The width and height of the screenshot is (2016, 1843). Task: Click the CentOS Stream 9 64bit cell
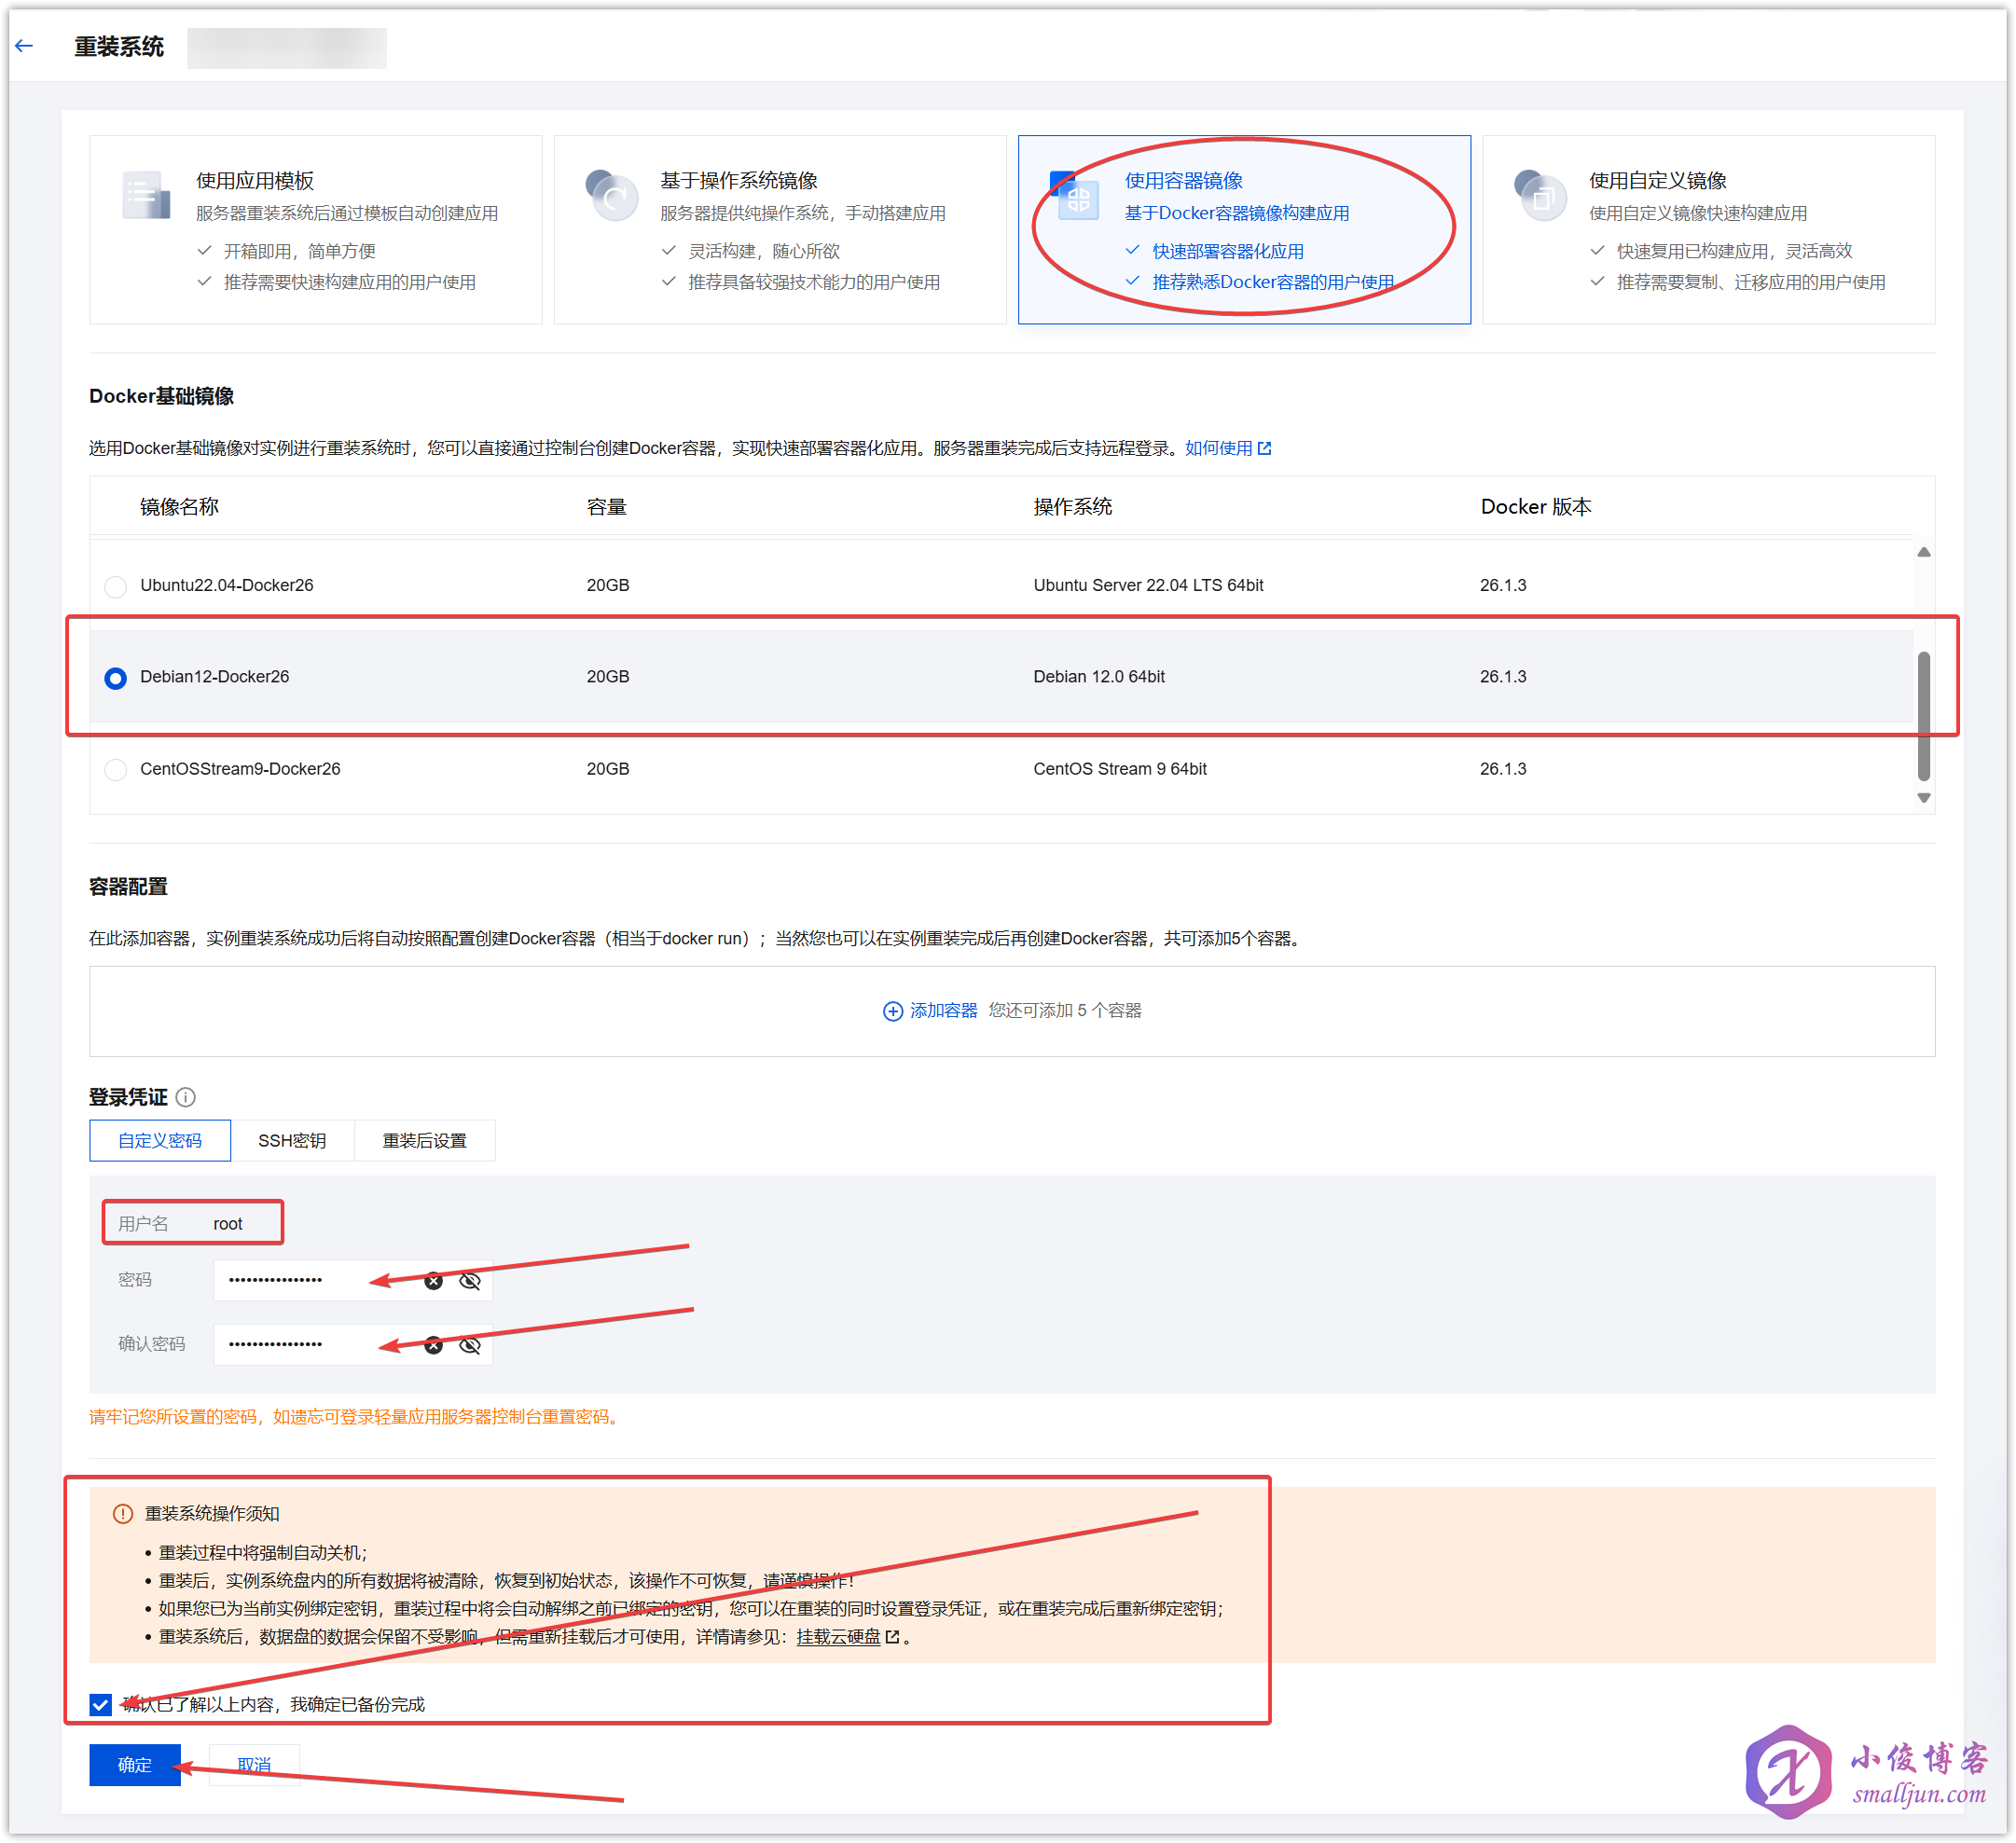click(1120, 769)
